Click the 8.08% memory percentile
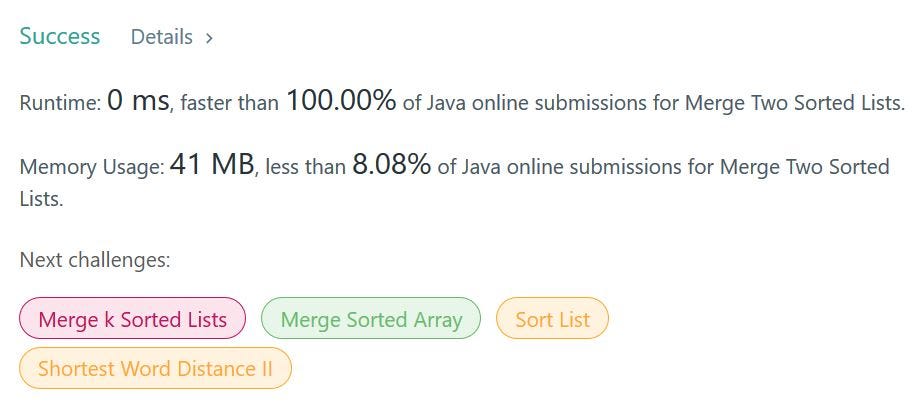This screenshot has height=406, width=915. point(392,165)
